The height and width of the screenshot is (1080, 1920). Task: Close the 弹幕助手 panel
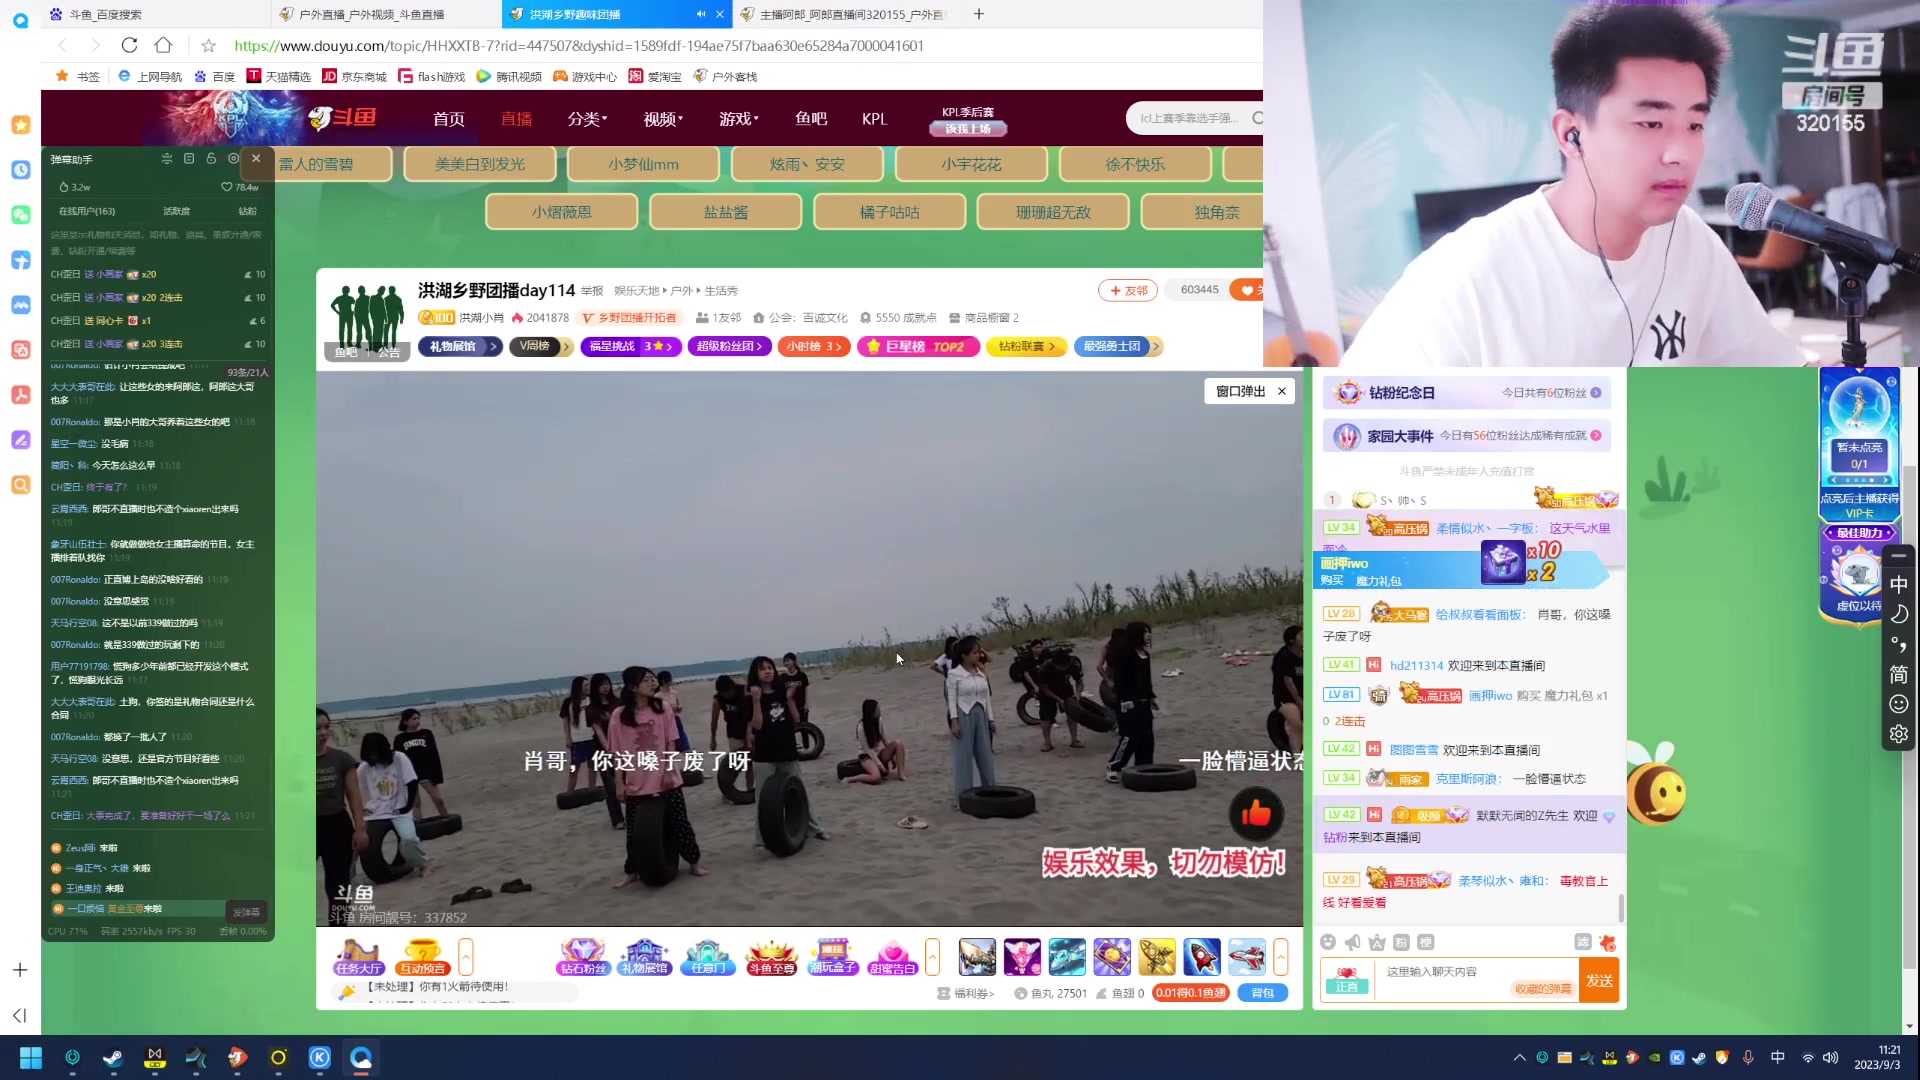coord(256,159)
